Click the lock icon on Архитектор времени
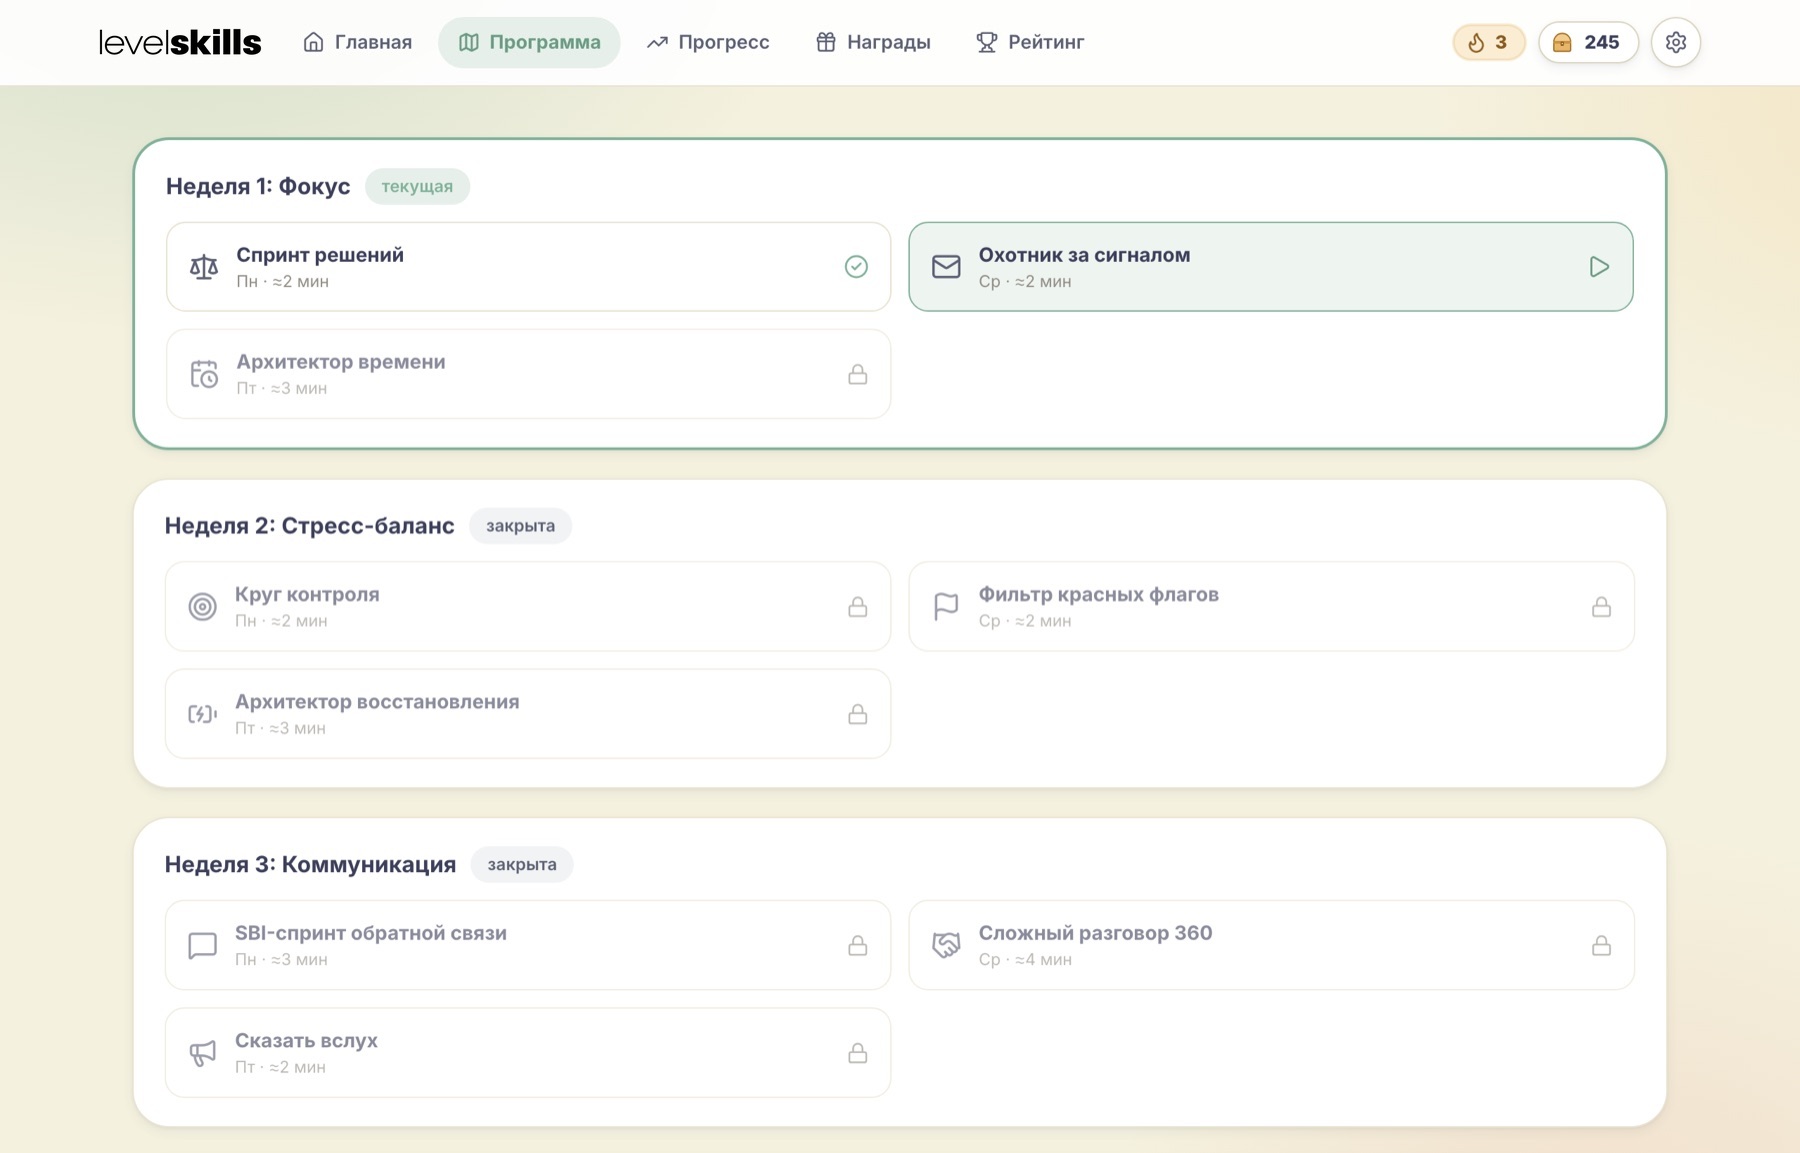This screenshot has height=1153, width=1800. [x=858, y=374]
